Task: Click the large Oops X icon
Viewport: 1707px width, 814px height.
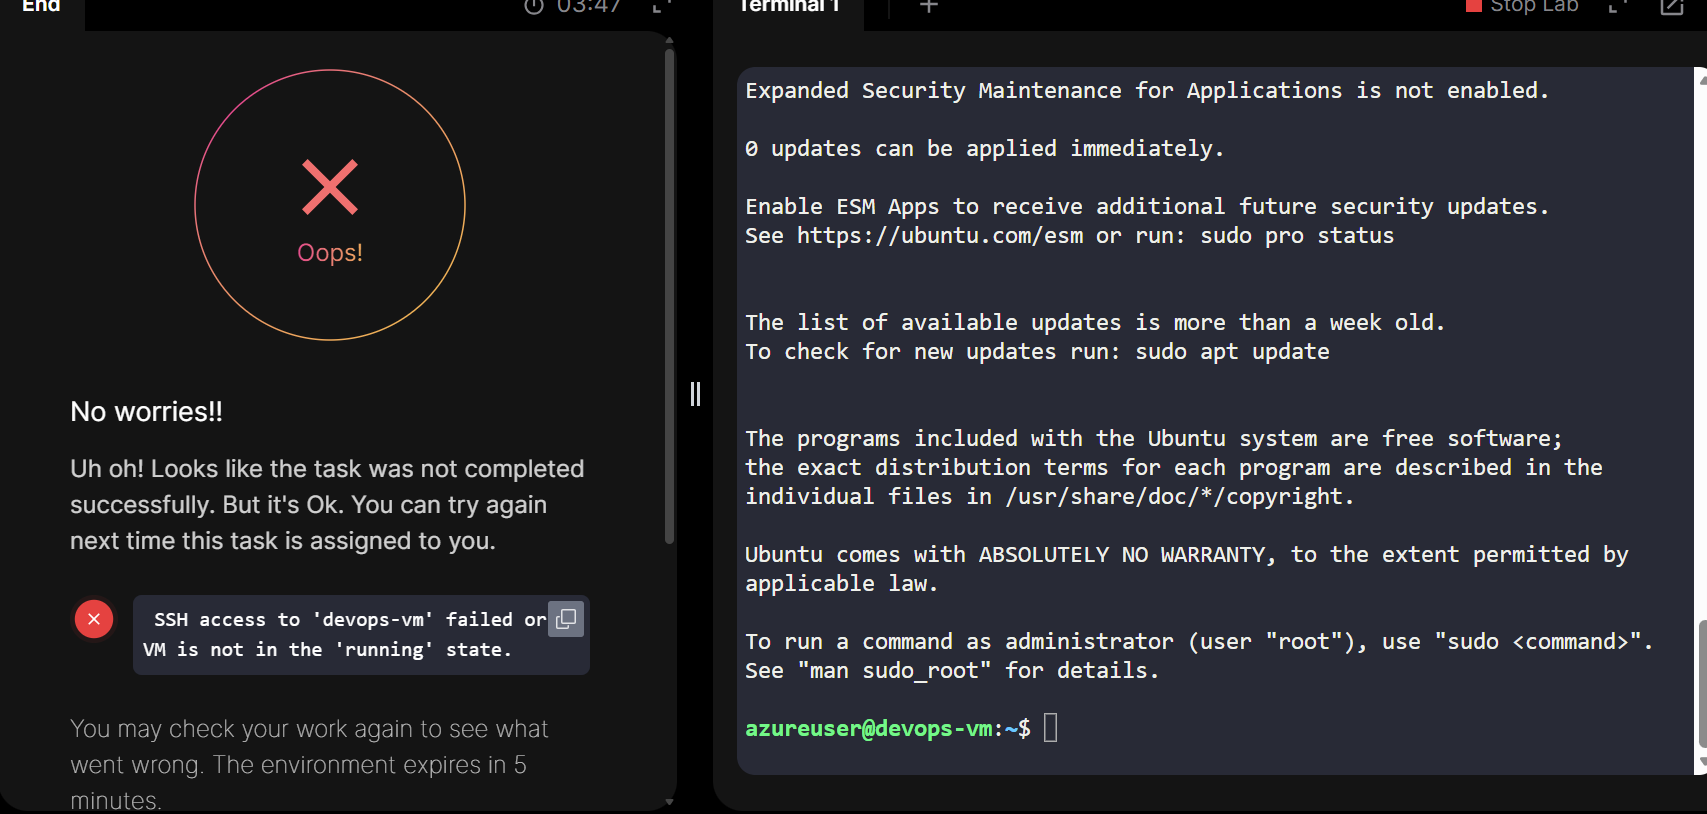Action: (330, 187)
